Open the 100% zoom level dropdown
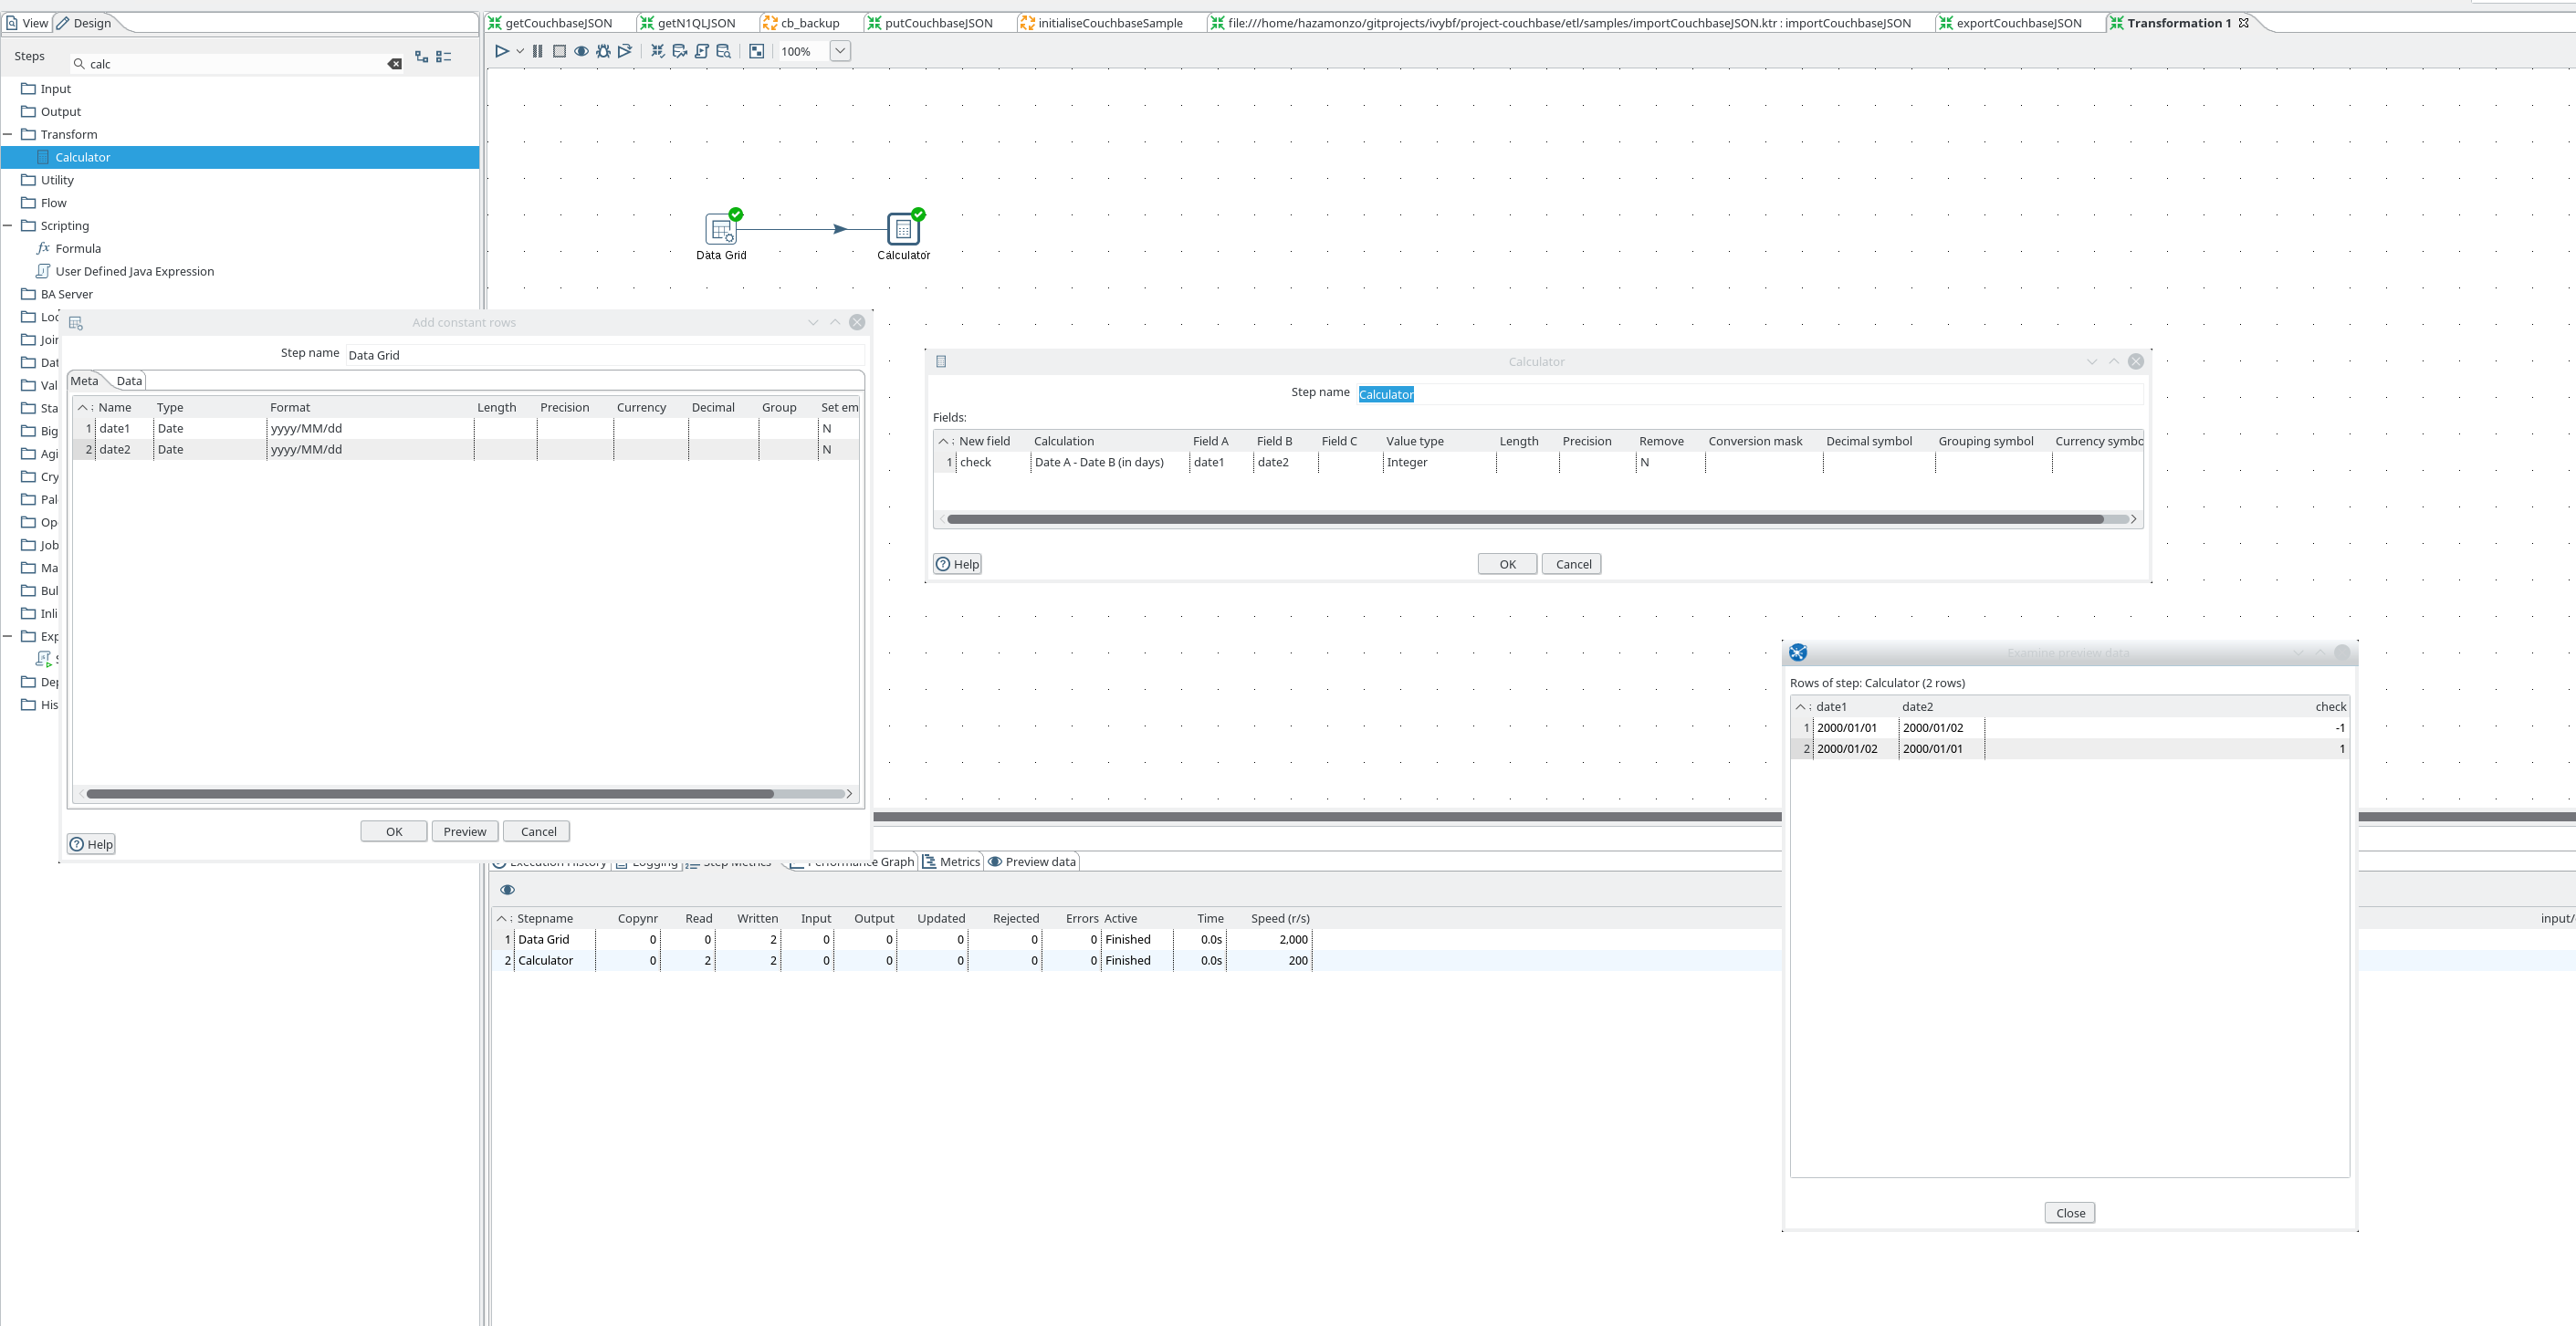2576x1326 pixels. point(840,51)
